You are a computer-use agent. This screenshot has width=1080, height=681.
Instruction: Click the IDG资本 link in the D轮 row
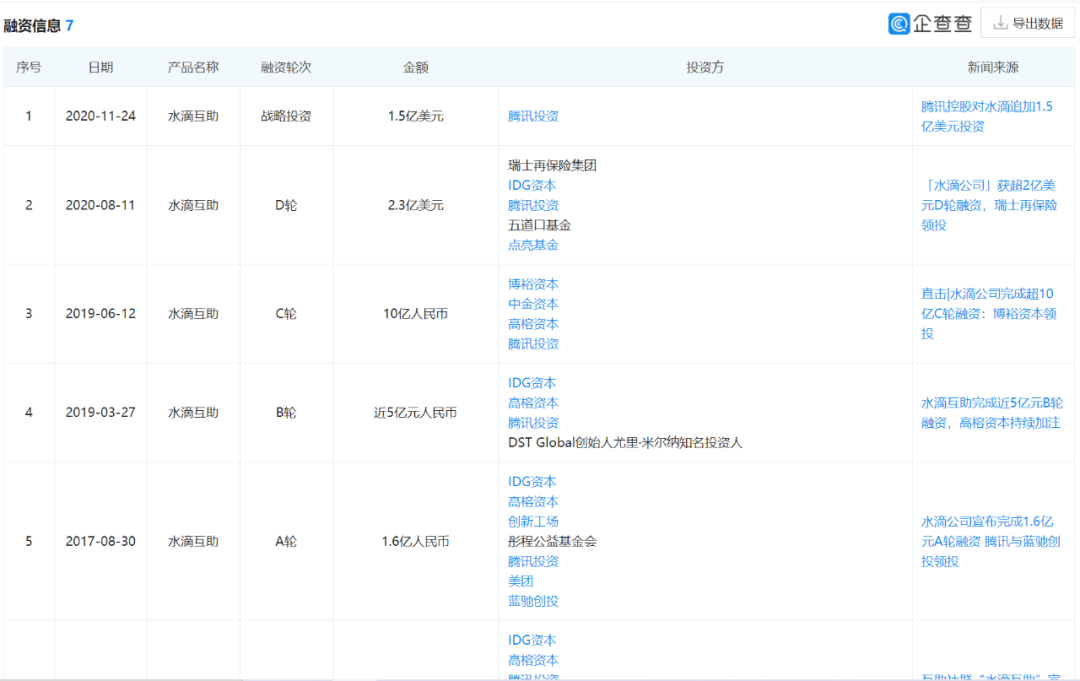click(x=533, y=185)
